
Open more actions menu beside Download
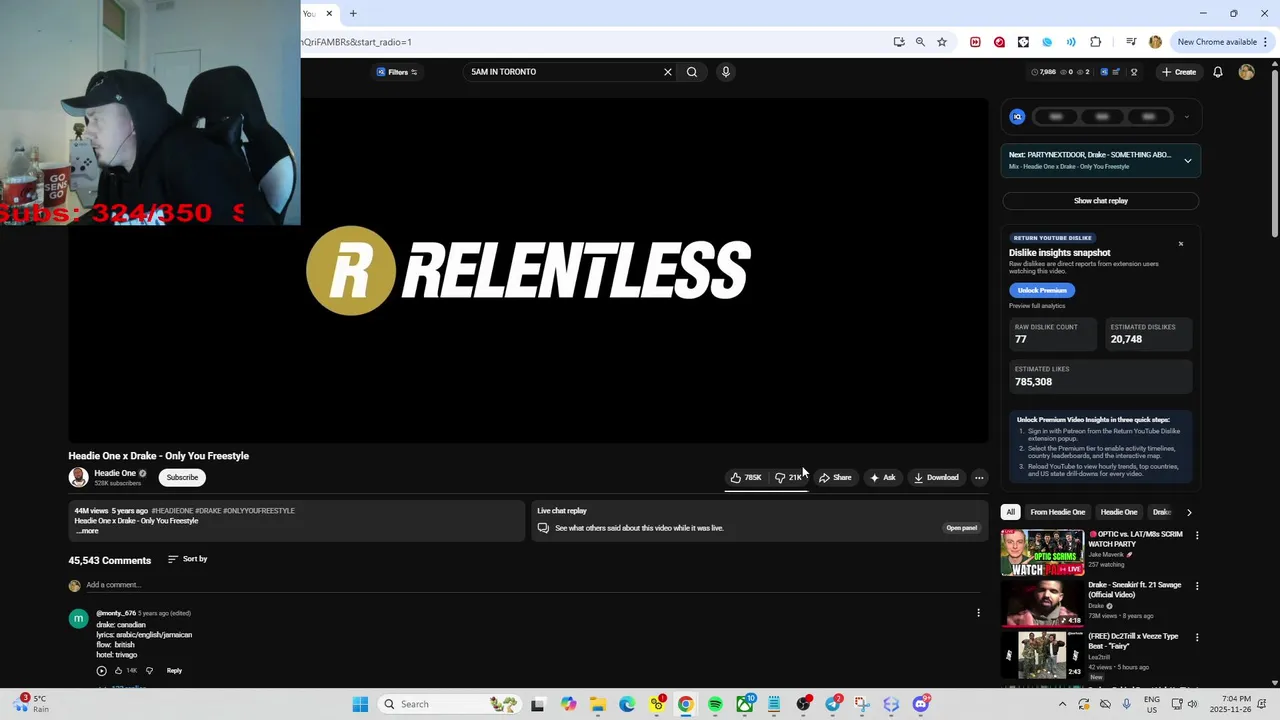(x=979, y=478)
